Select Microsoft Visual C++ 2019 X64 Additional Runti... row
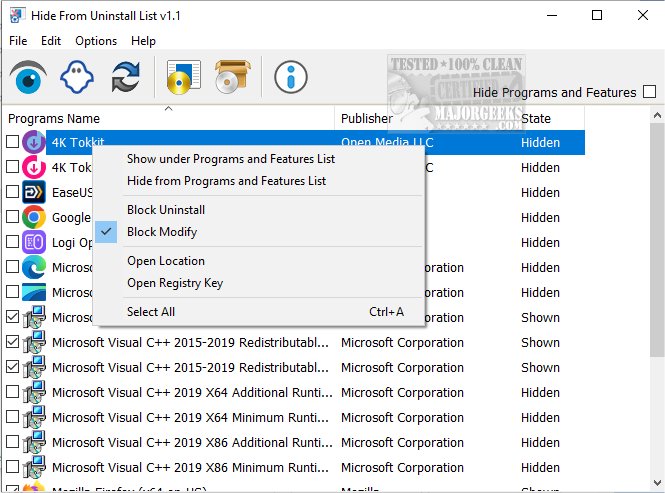The height and width of the screenshot is (493, 665). 296,392
